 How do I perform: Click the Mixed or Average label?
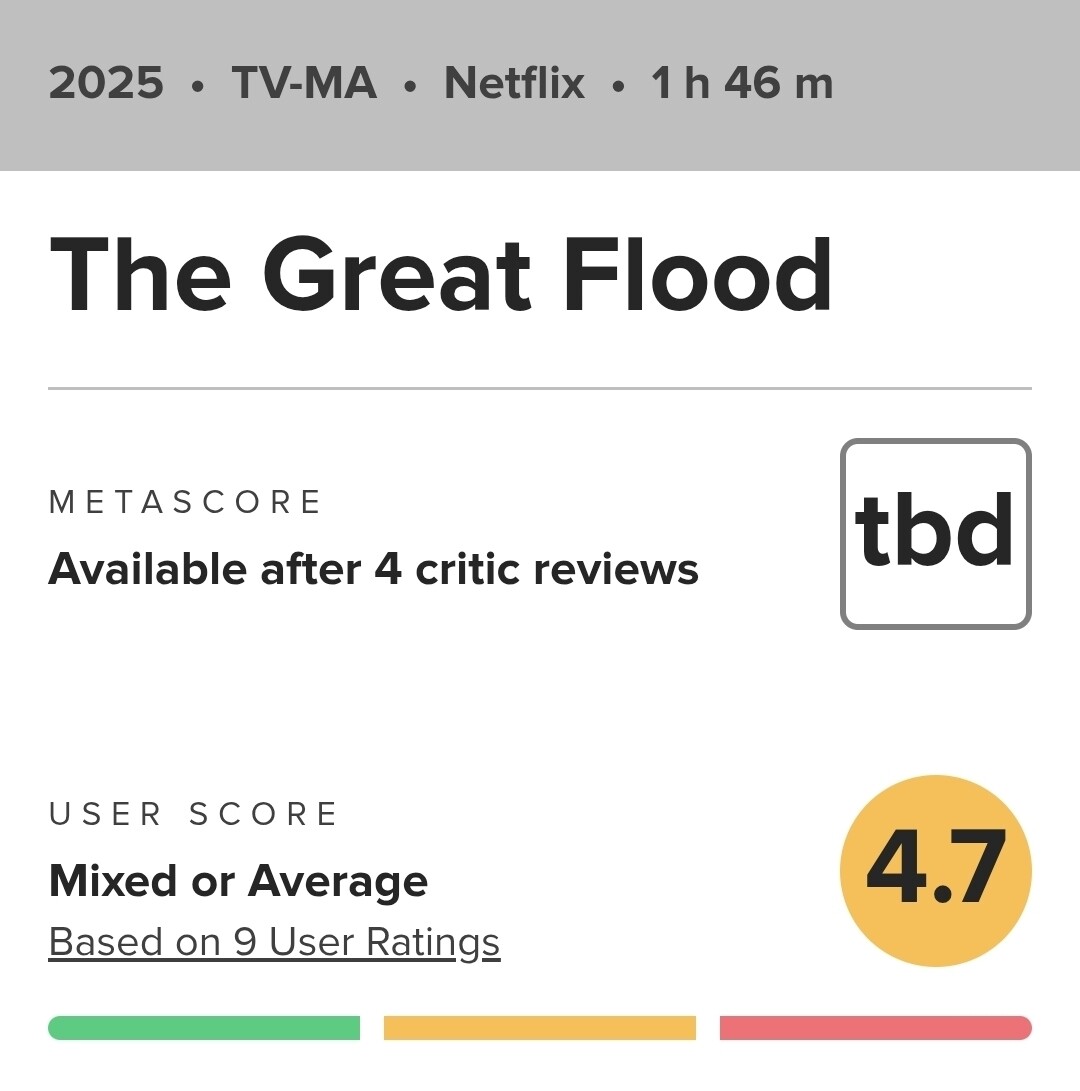point(238,881)
